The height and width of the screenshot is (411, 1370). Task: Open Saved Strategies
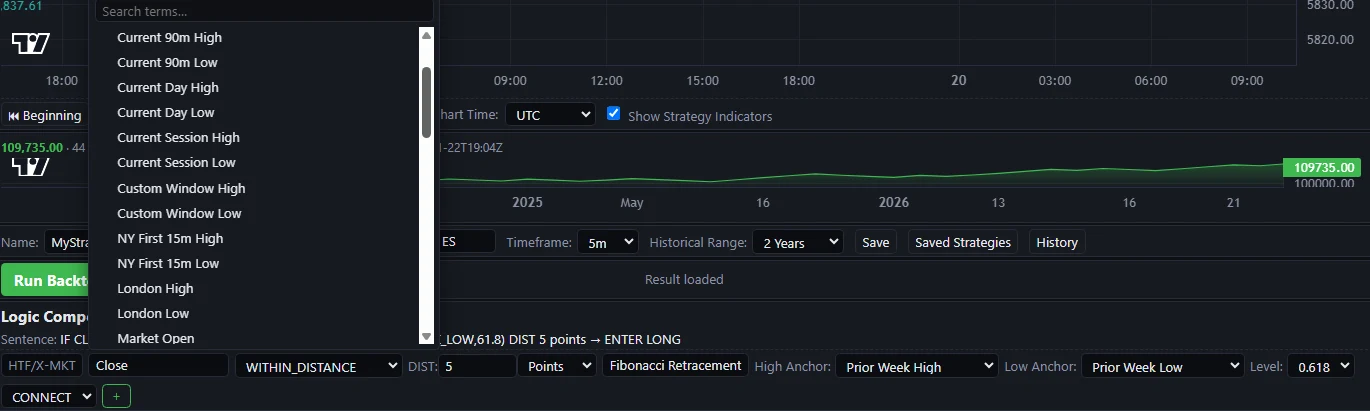coord(963,242)
